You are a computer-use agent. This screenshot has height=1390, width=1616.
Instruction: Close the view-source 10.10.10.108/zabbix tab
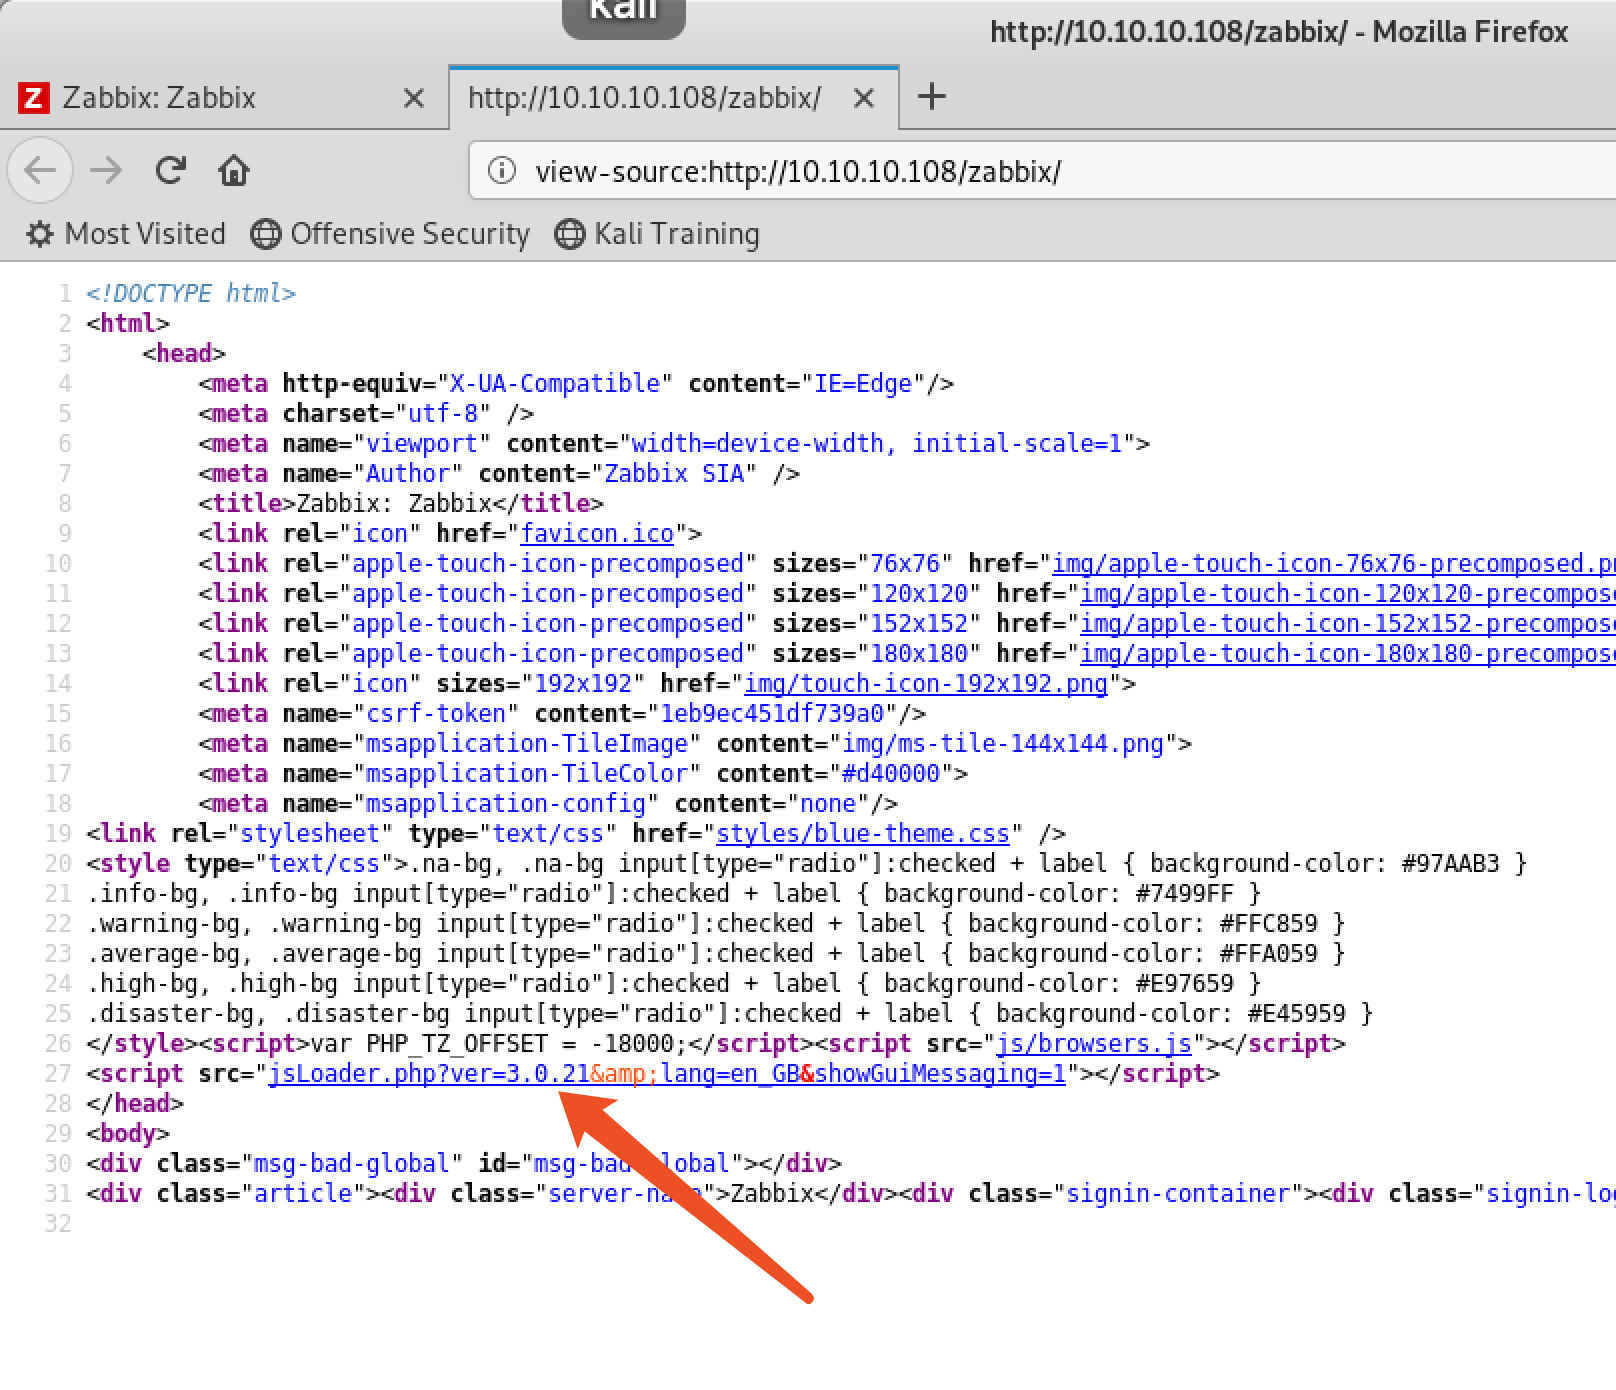[864, 98]
